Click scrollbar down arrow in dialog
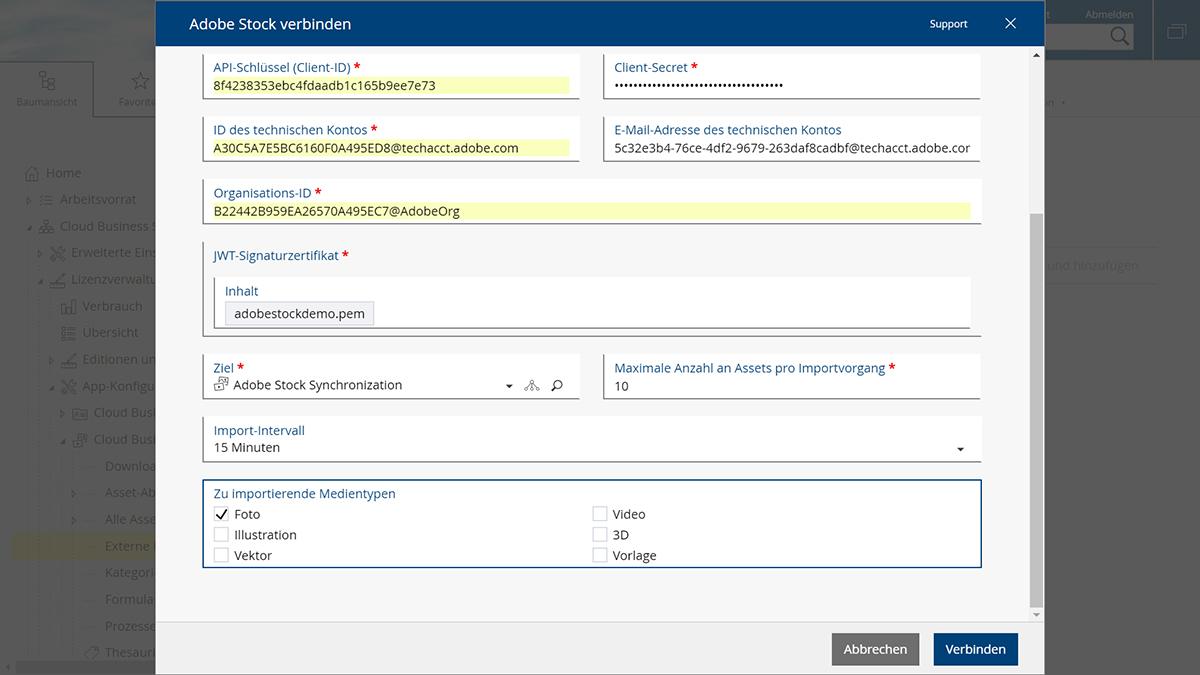 1037,614
